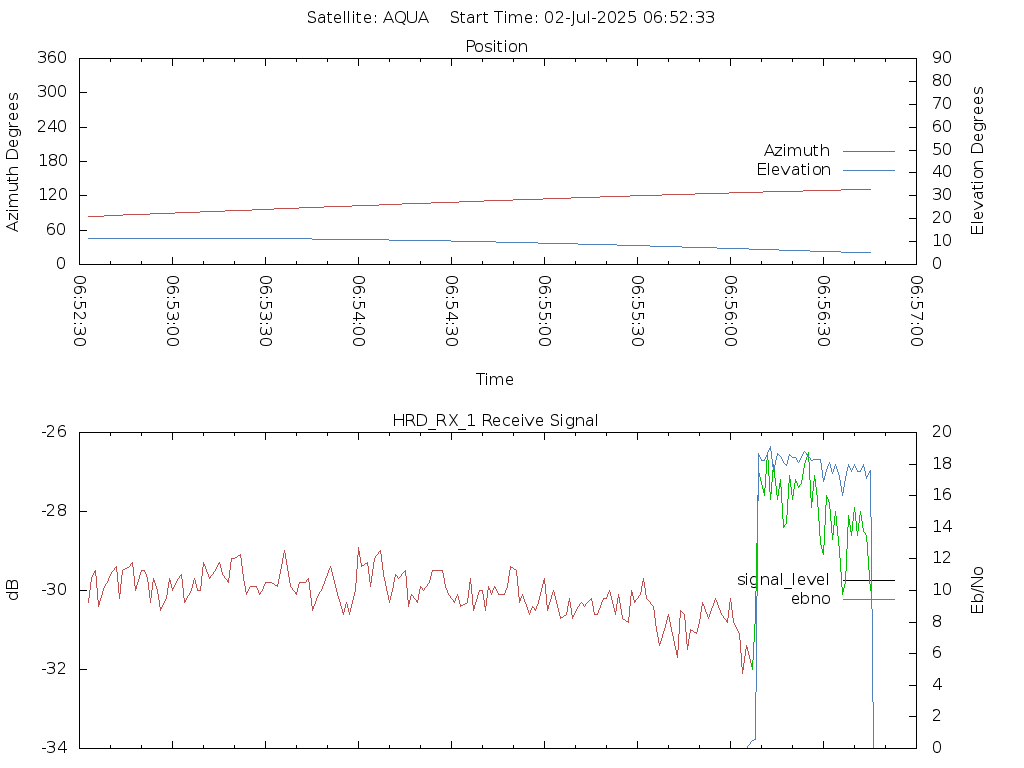Click the 06:57:00 time tick label
The width and height of the screenshot is (1024, 768).
click(917, 311)
